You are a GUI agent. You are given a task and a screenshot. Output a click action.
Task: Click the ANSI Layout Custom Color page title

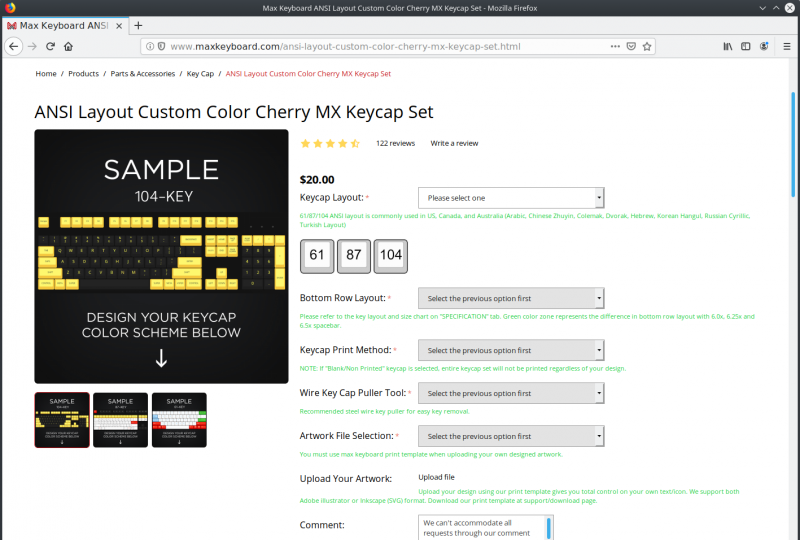tap(234, 112)
